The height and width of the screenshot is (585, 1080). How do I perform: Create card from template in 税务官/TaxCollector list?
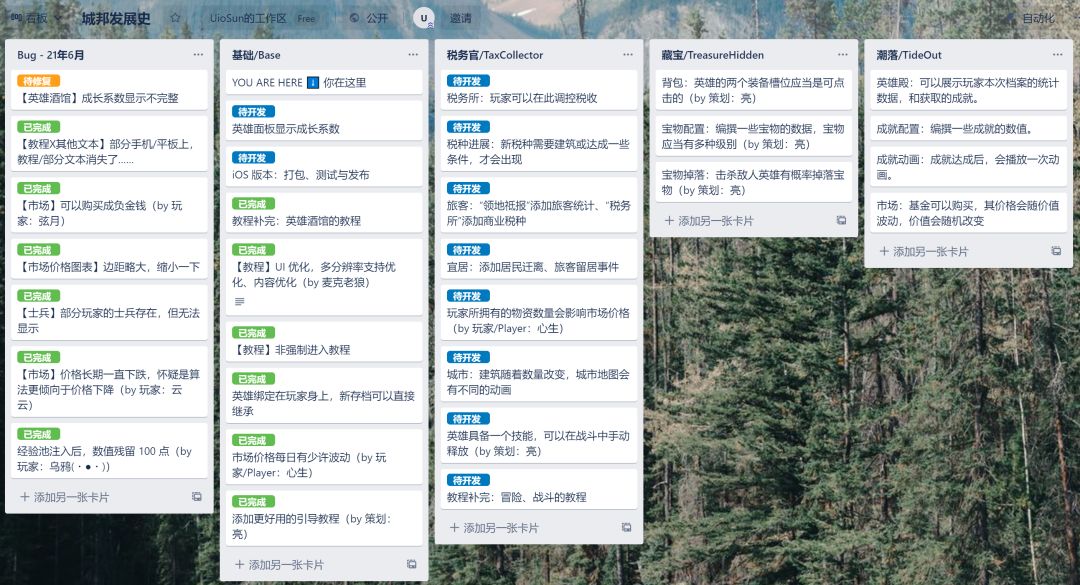[x=627, y=528]
